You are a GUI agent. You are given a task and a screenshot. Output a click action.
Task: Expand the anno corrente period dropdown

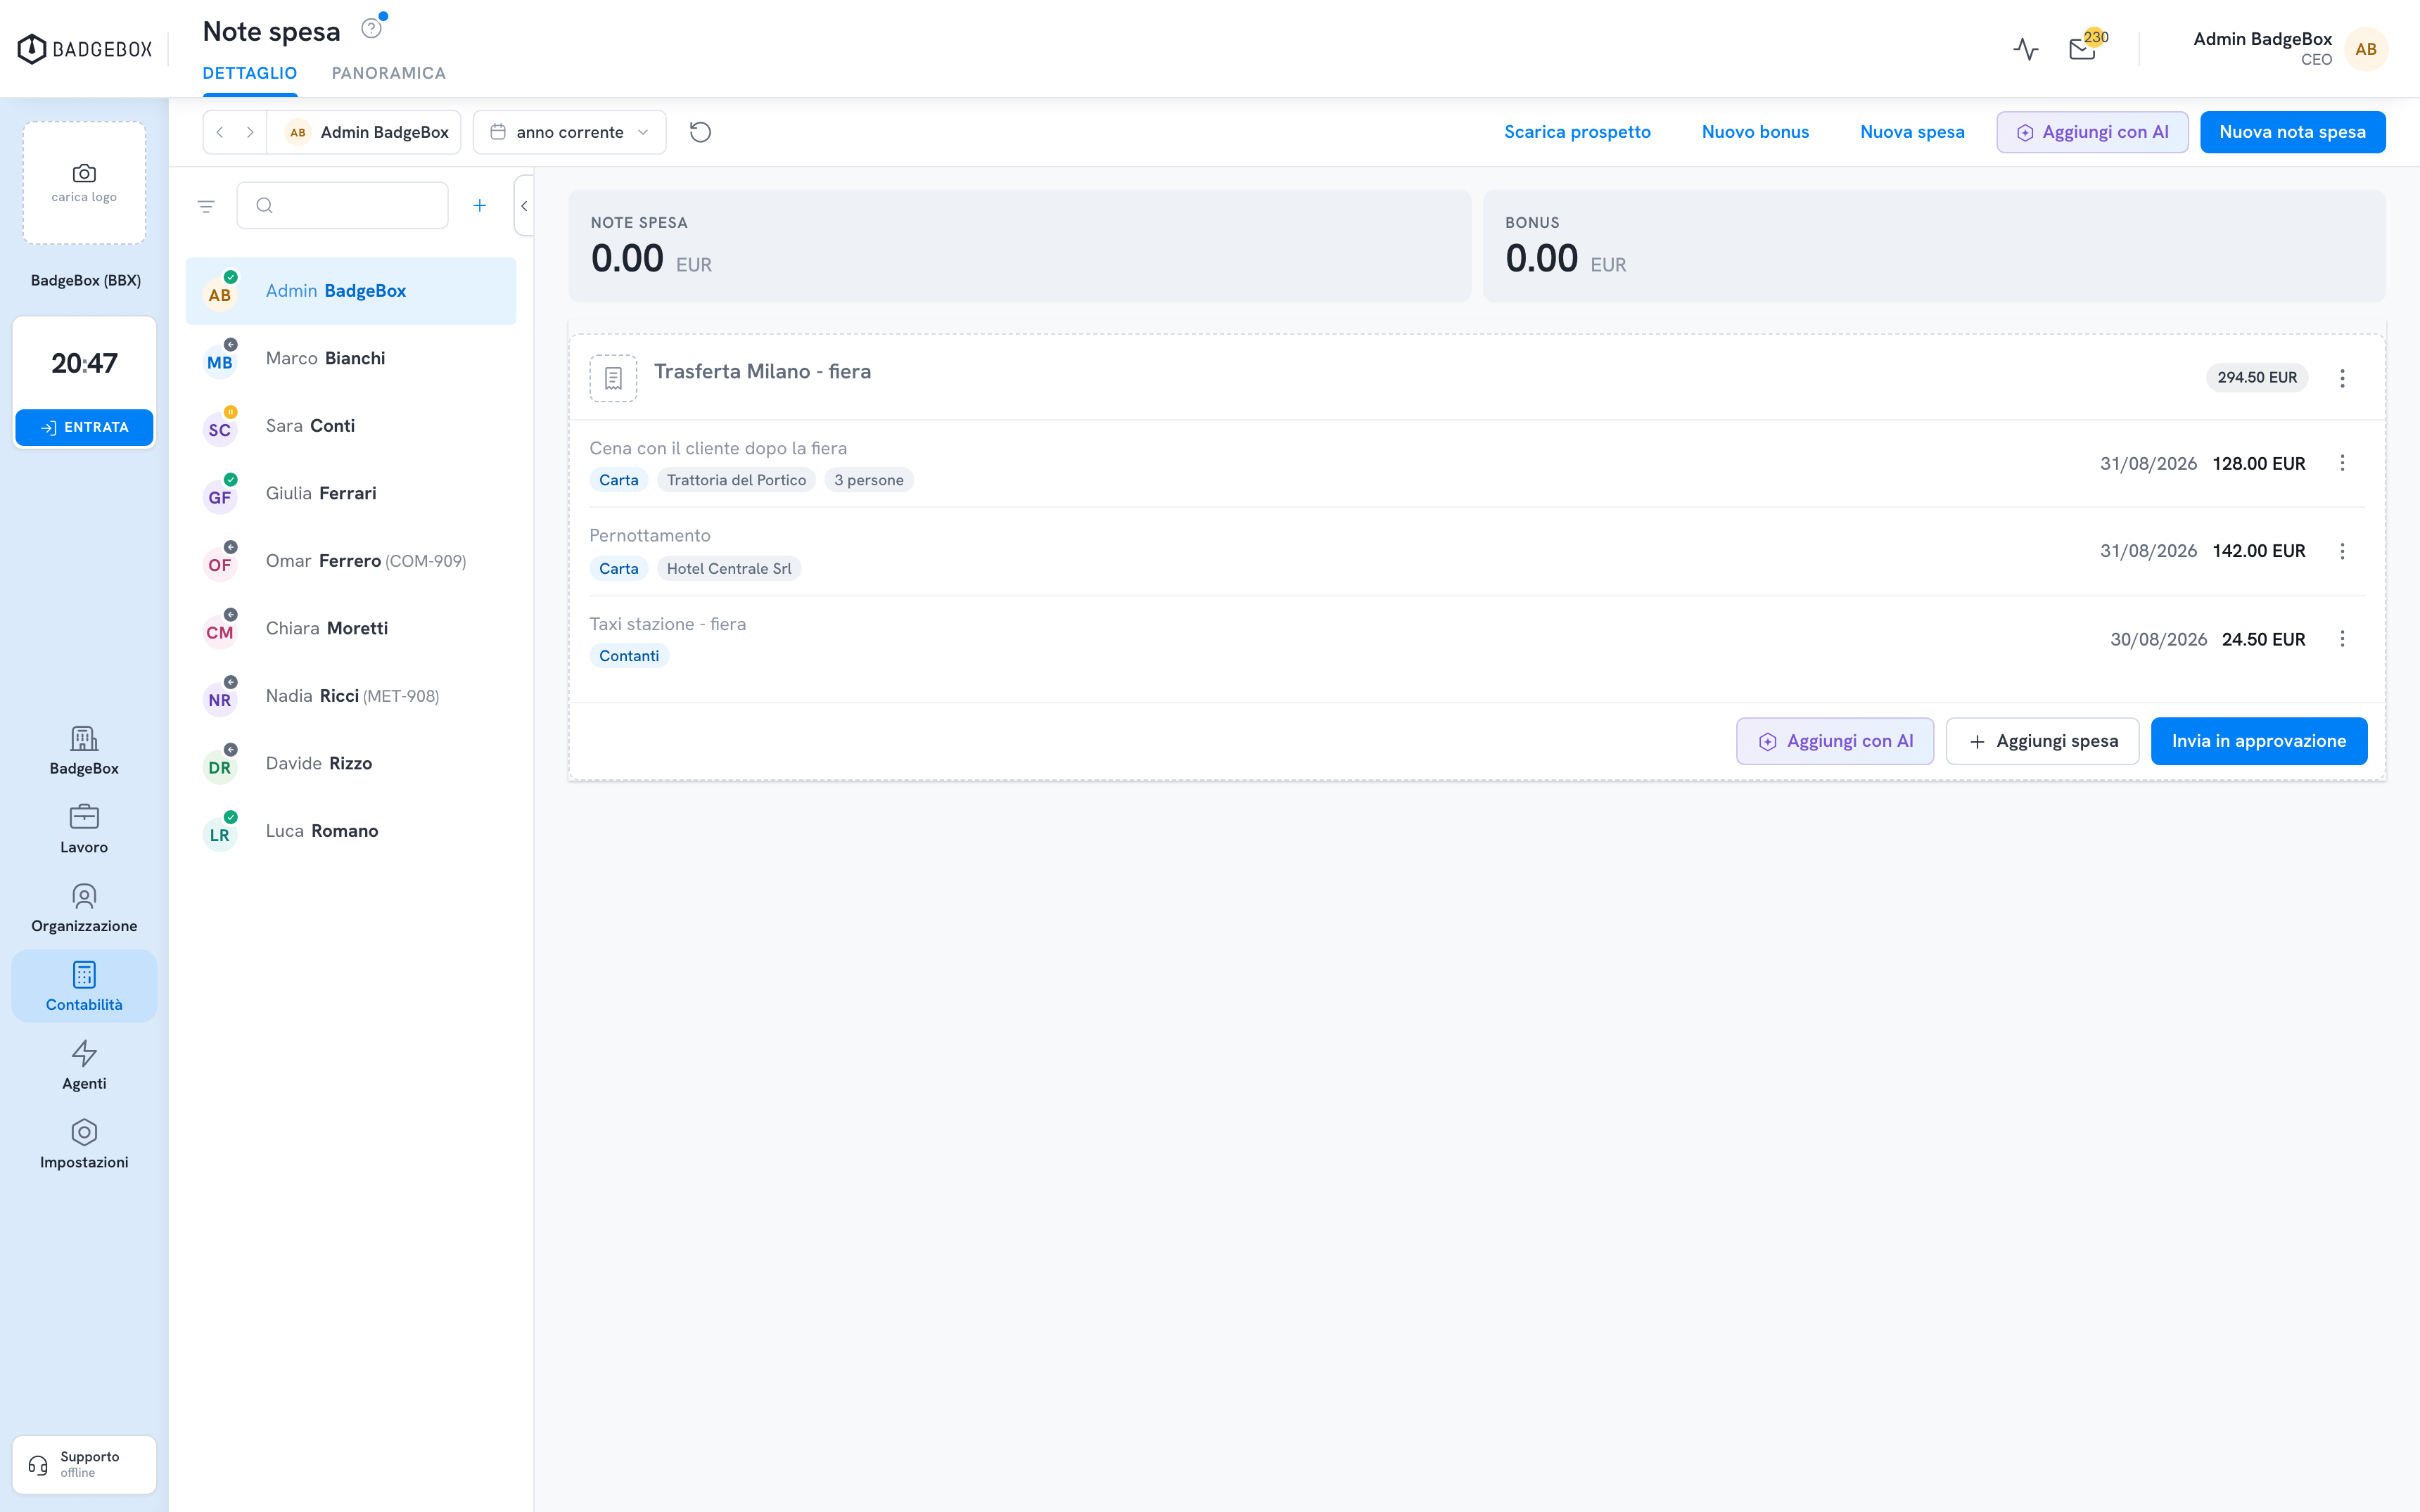point(569,132)
